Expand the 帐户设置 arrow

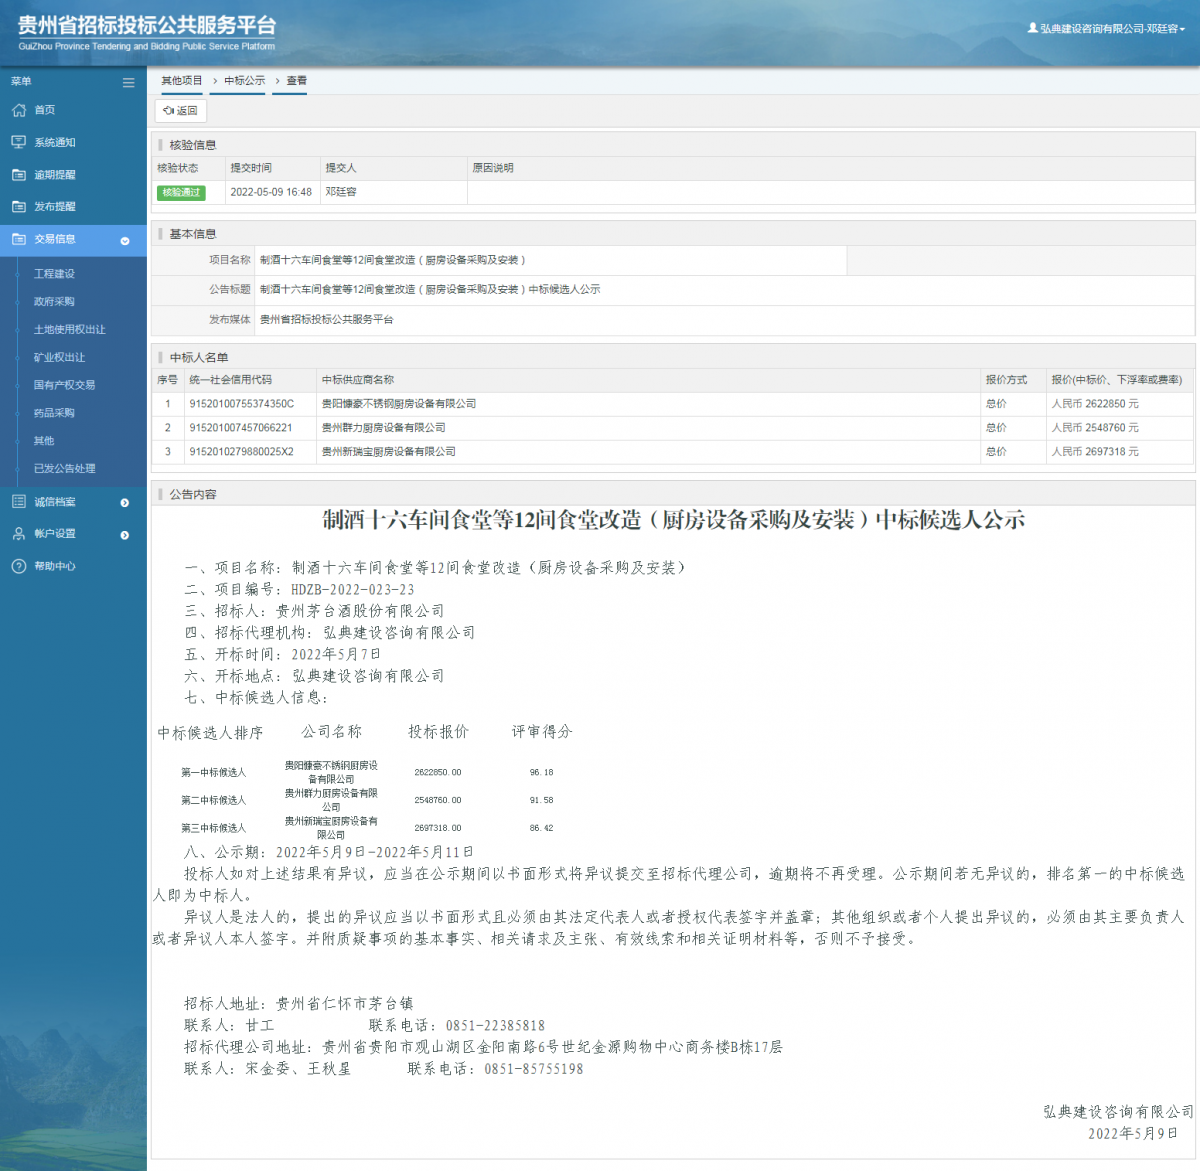pyautogui.click(x=125, y=535)
